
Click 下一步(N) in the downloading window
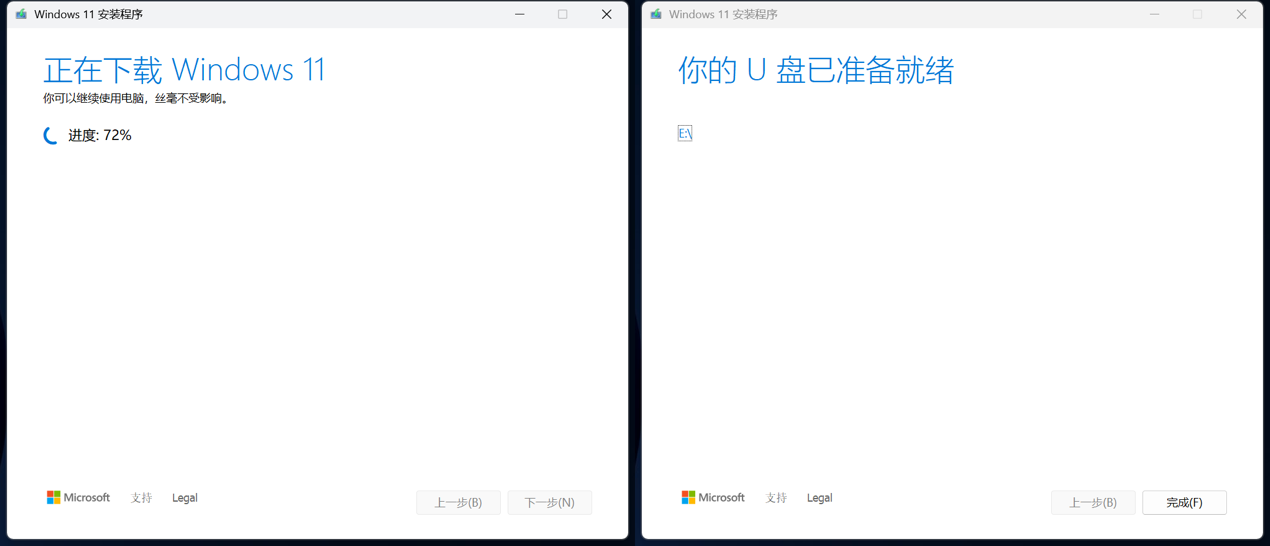click(549, 502)
